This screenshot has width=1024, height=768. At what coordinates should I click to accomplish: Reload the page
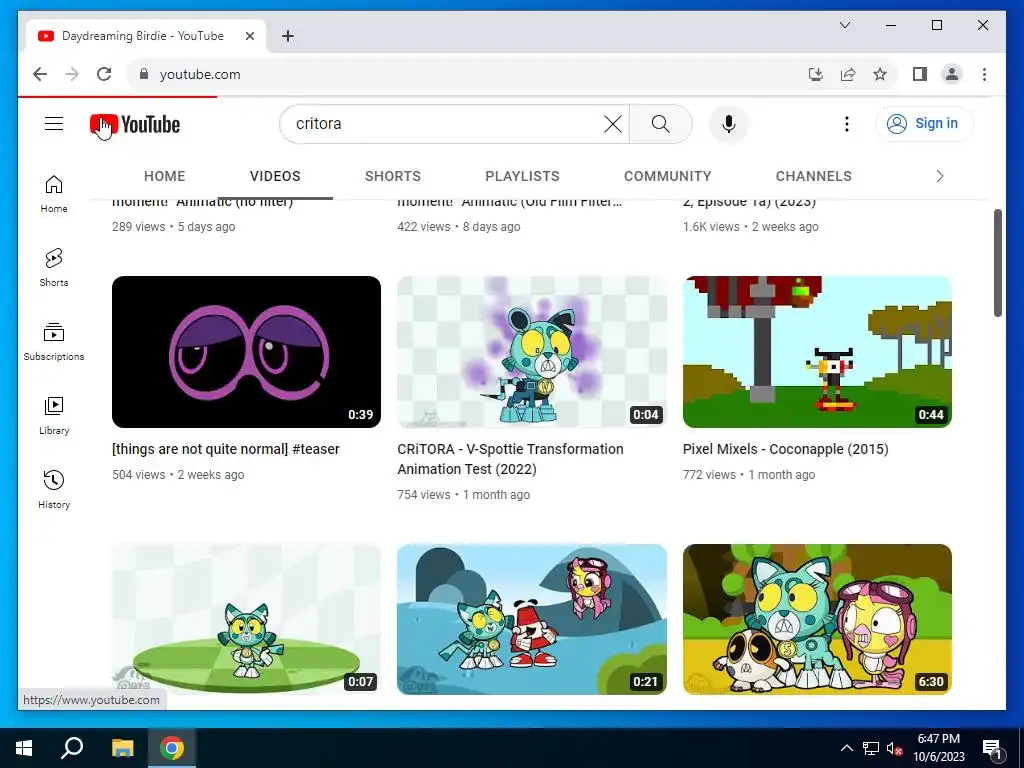(x=104, y=74)
